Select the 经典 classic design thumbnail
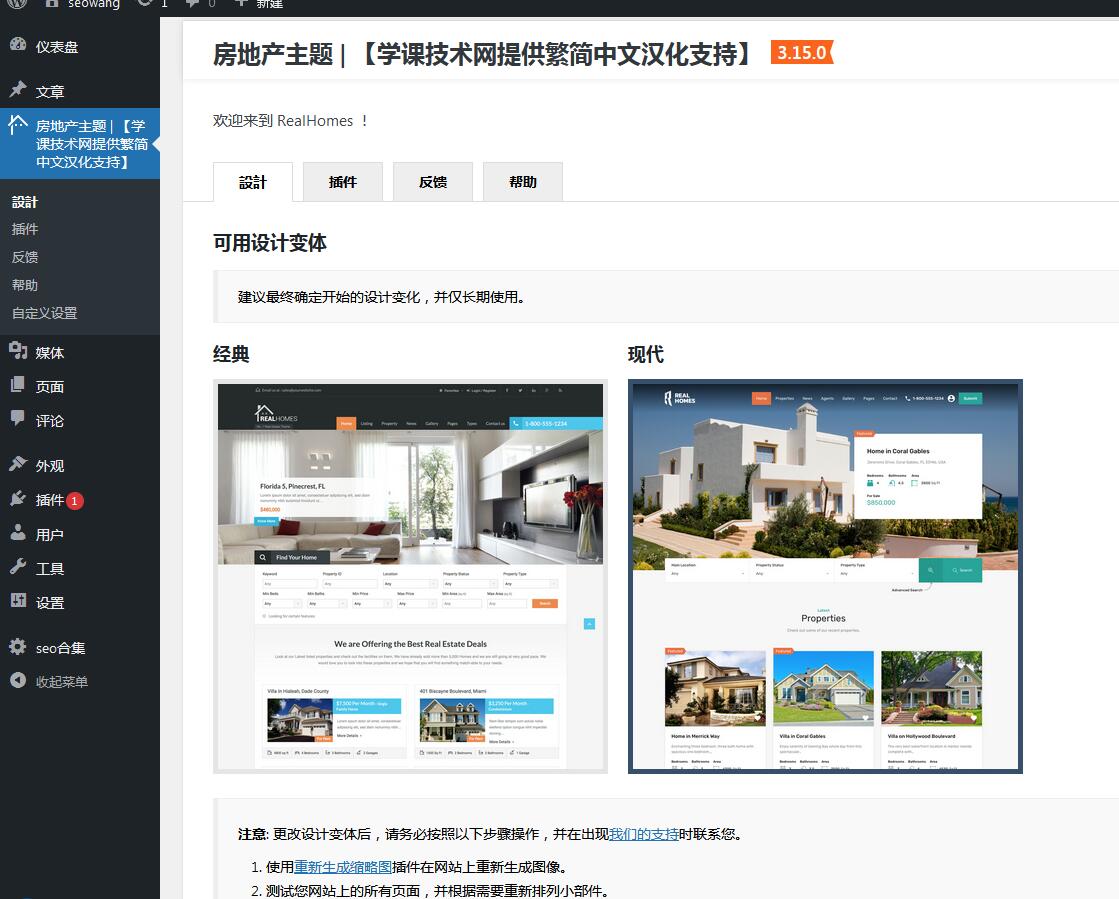1119x899 pixels. point(410,577)
